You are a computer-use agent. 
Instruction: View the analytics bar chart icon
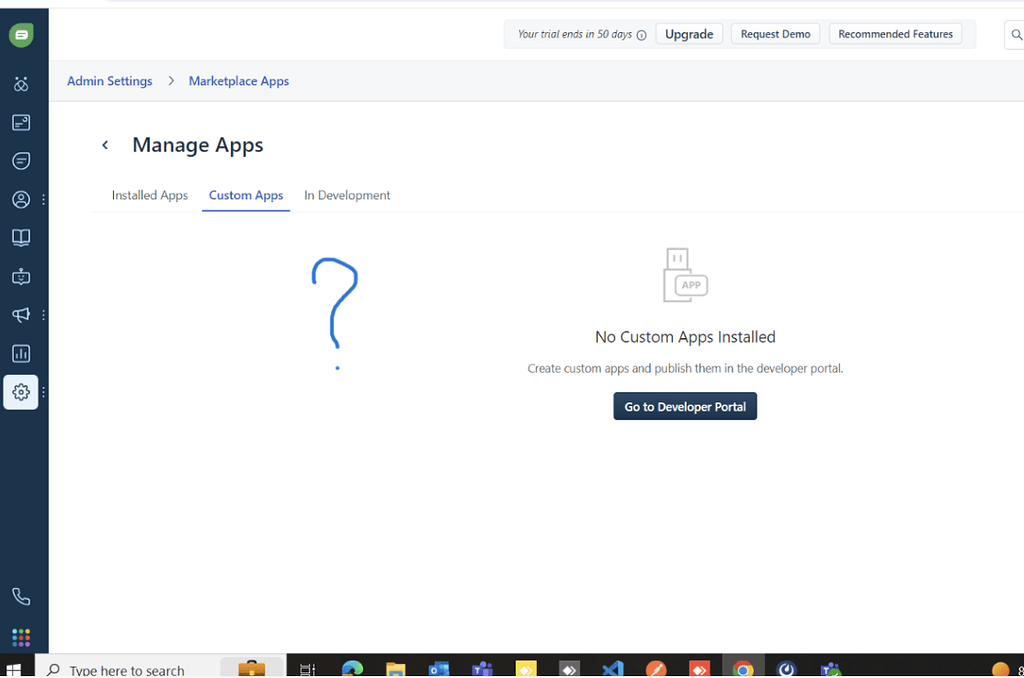21,353
